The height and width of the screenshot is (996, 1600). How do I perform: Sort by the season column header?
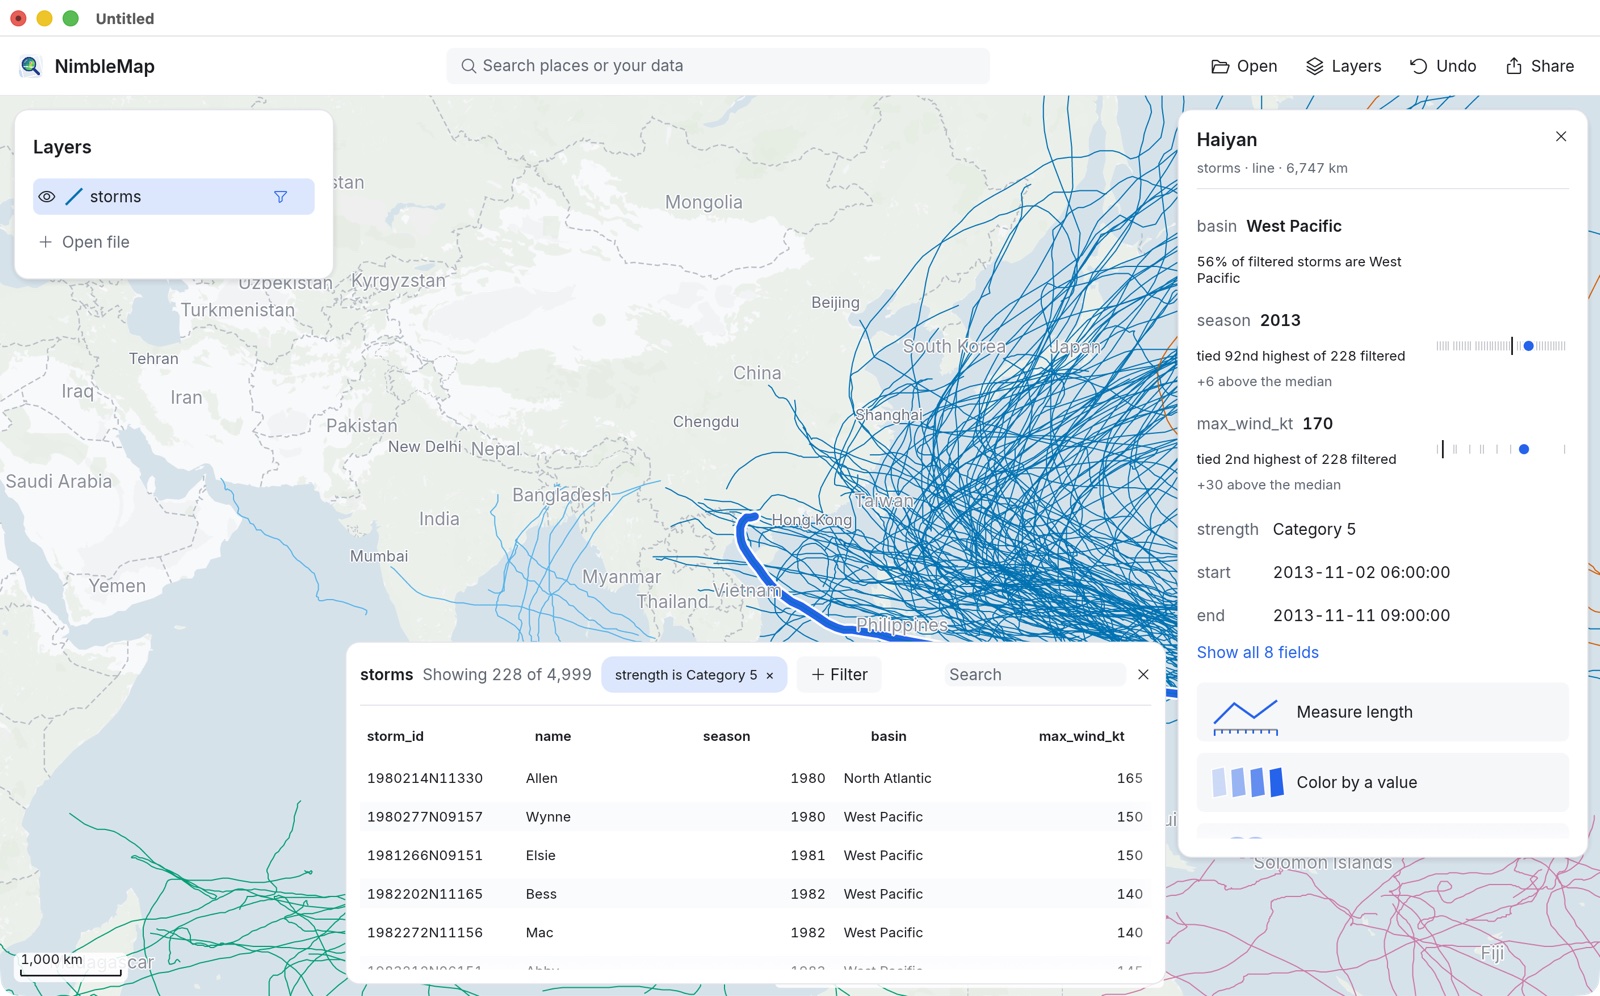(726, 736)
